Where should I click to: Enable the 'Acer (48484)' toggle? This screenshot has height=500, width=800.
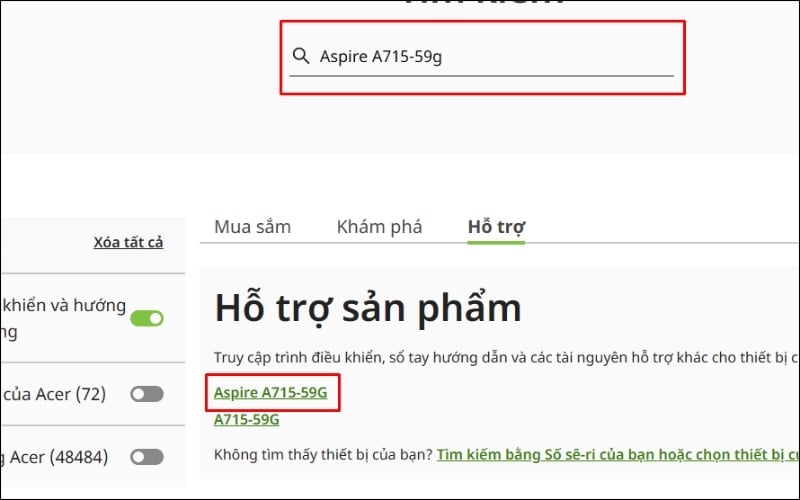click(147, 457)
